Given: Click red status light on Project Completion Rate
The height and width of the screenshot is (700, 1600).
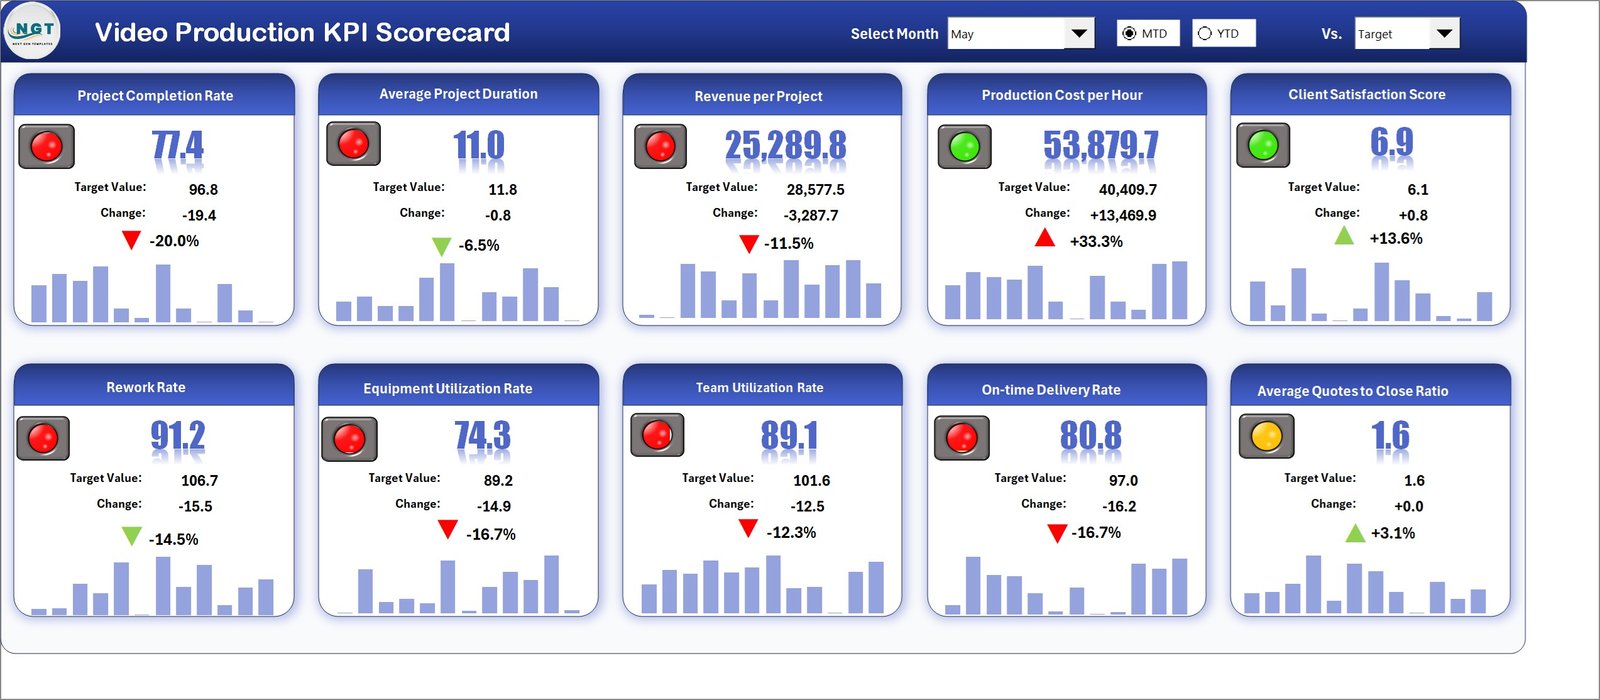Looking at the screenshot, I should tap(47, 147).
